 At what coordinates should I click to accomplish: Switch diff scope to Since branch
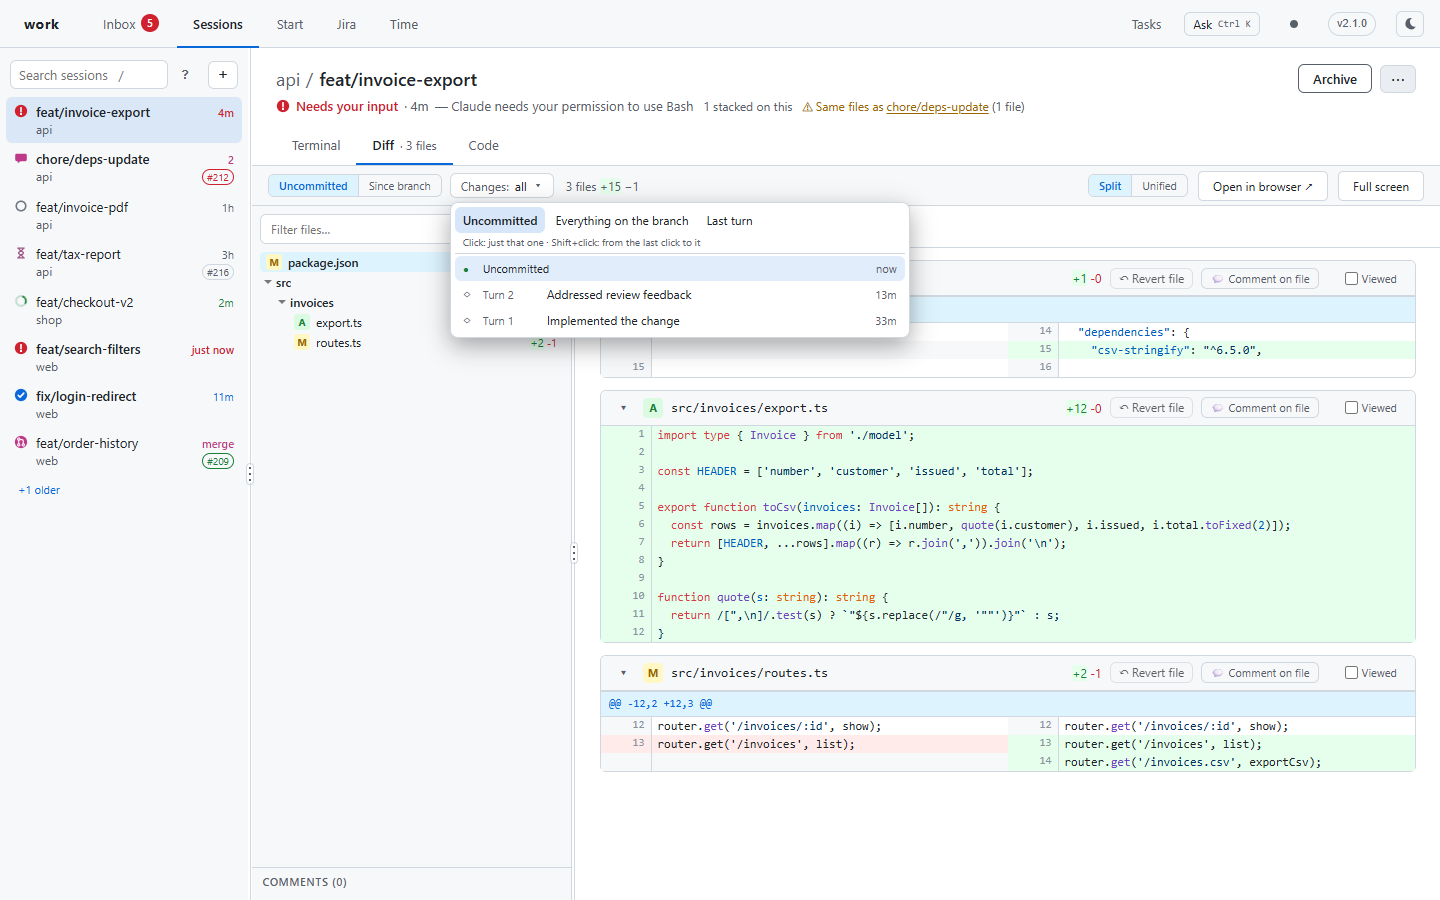point(399,186)
